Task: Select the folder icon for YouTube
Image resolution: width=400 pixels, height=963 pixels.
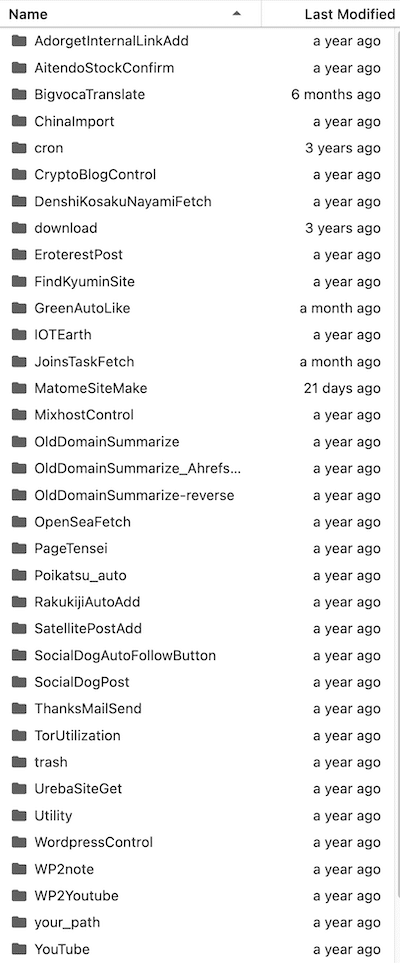Action: pos(19,949)
